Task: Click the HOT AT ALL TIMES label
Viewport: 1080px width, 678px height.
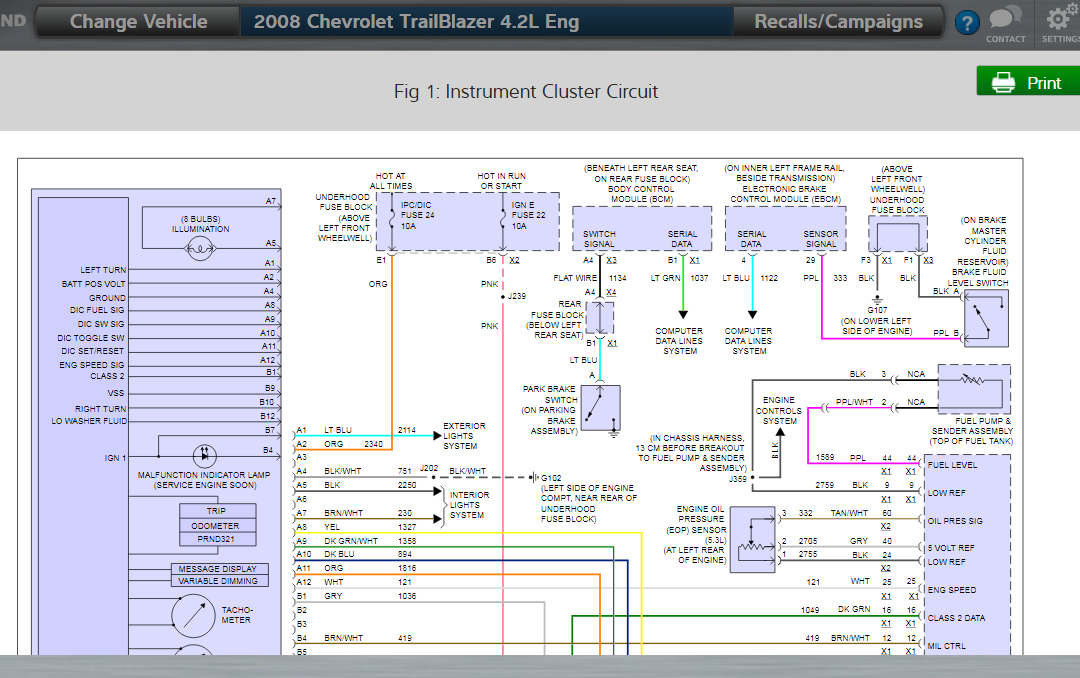Action: [x=391, y=181]
